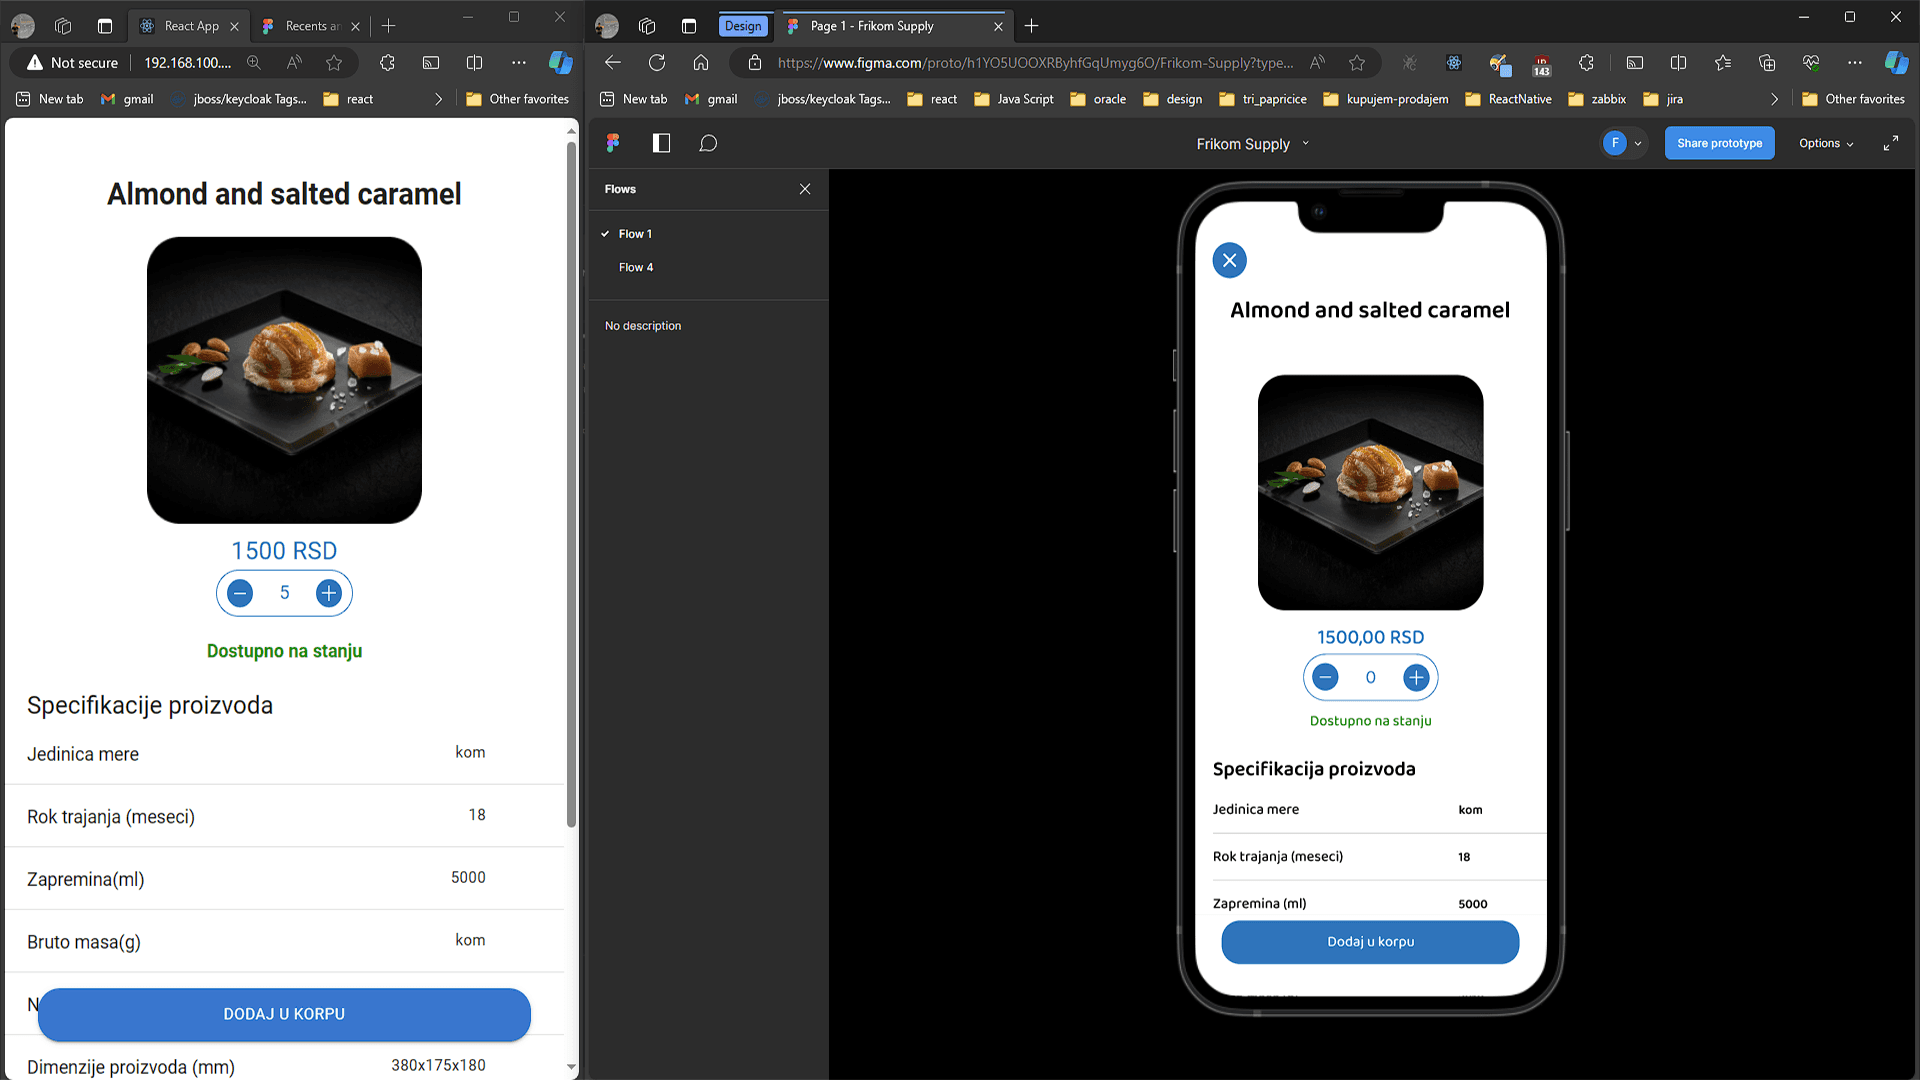The width and height of the screenshot is (1920, 1080).
Task: Increase quantity in the Figma prototype stepper
Action: click(1416, 678)
